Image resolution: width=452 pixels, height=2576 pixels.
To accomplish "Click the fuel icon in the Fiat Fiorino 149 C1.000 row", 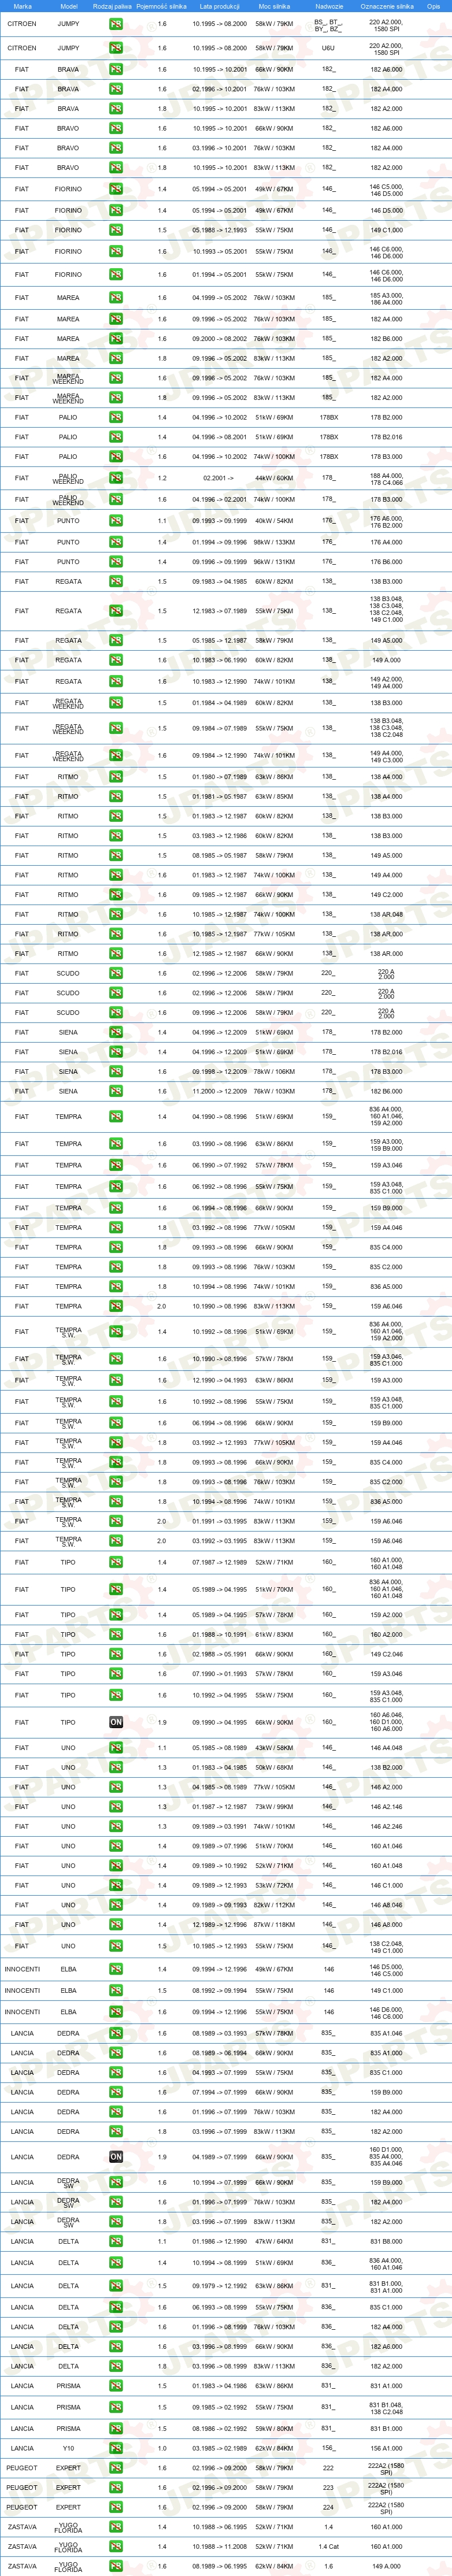I will (x=116, y=230).
